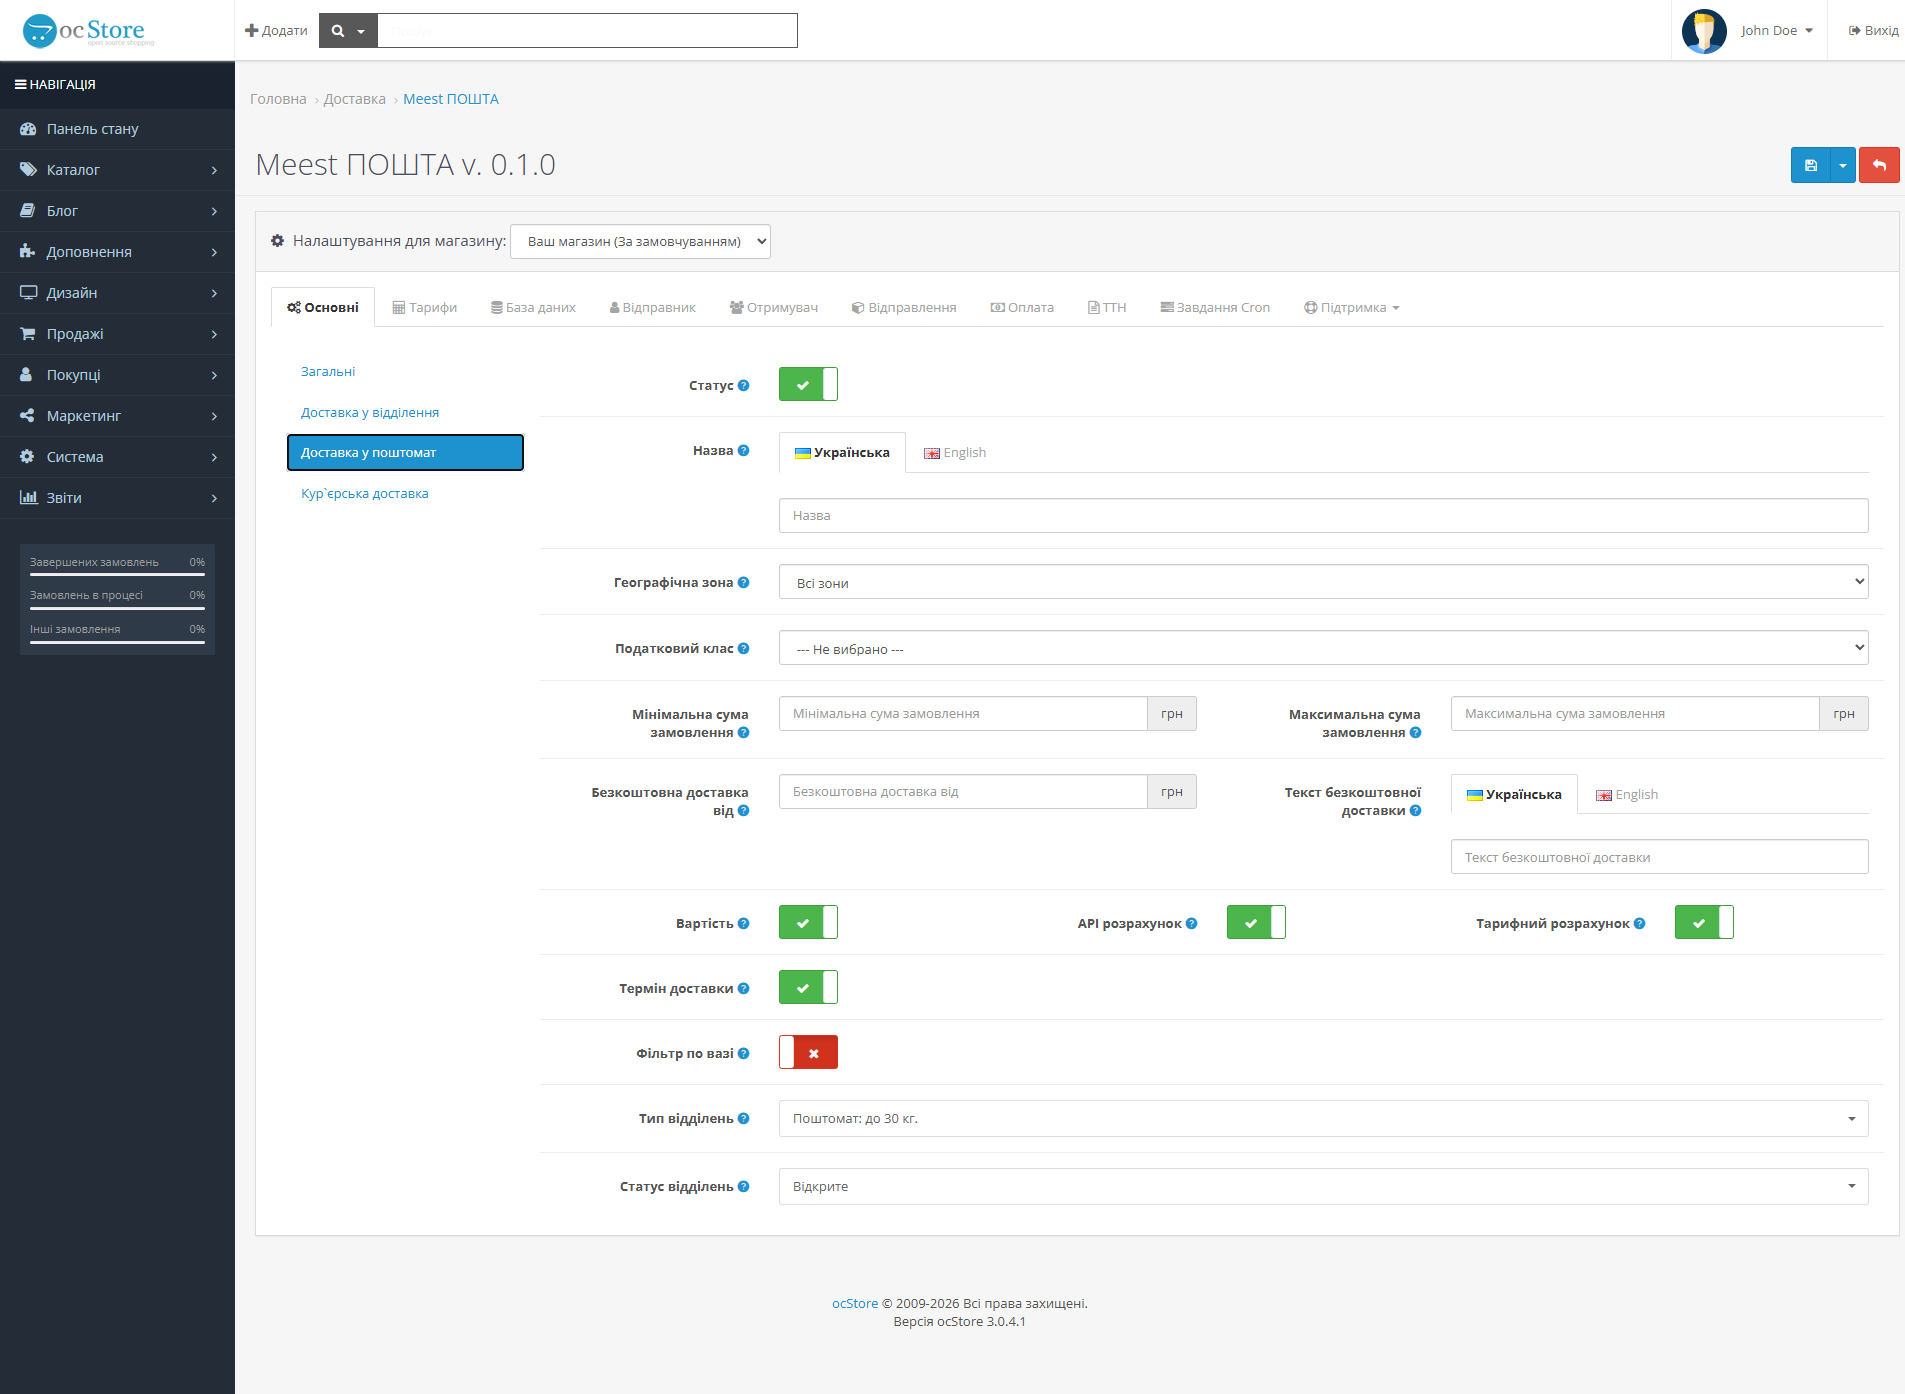The width and height of the screenshot is (1905, 1394).
Task: Expand the Каталог sidebar menu
Action: pyautogui.click(x=117, y=170)
